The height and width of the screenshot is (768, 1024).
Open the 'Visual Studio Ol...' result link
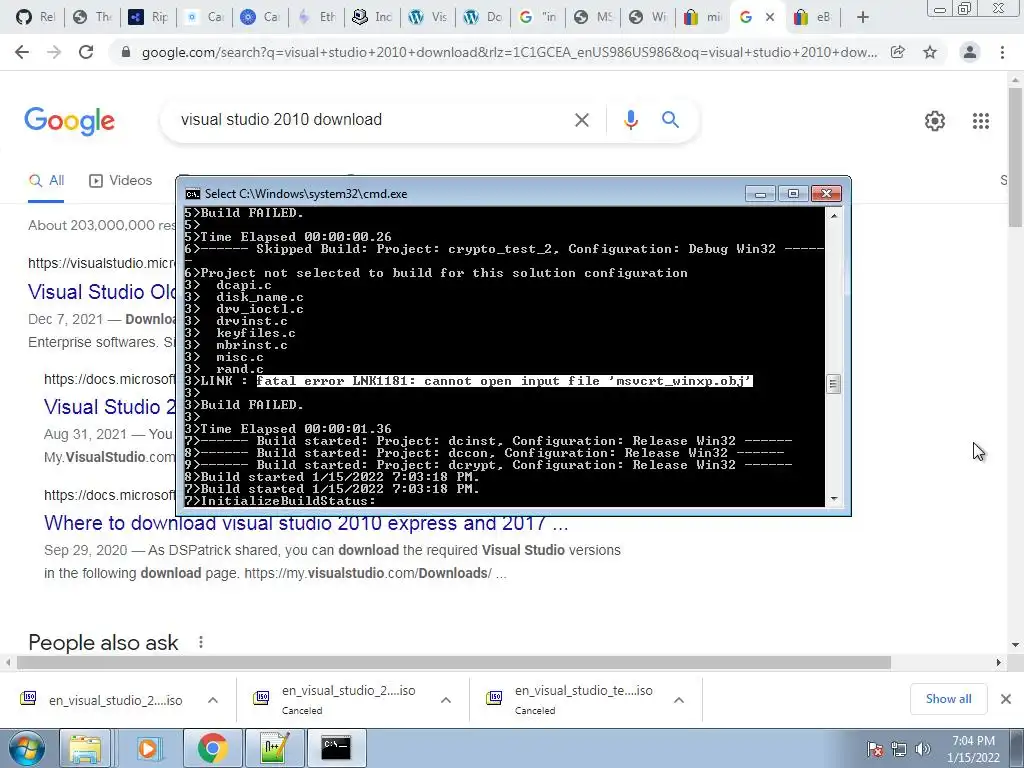pyautogui.click(x=102, y=292)
